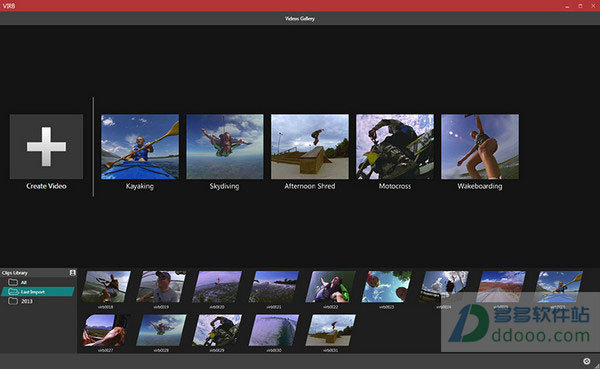This screenshot has width=600, height=369.
Task: Select the Last Import folder
Action: point(38,292)
